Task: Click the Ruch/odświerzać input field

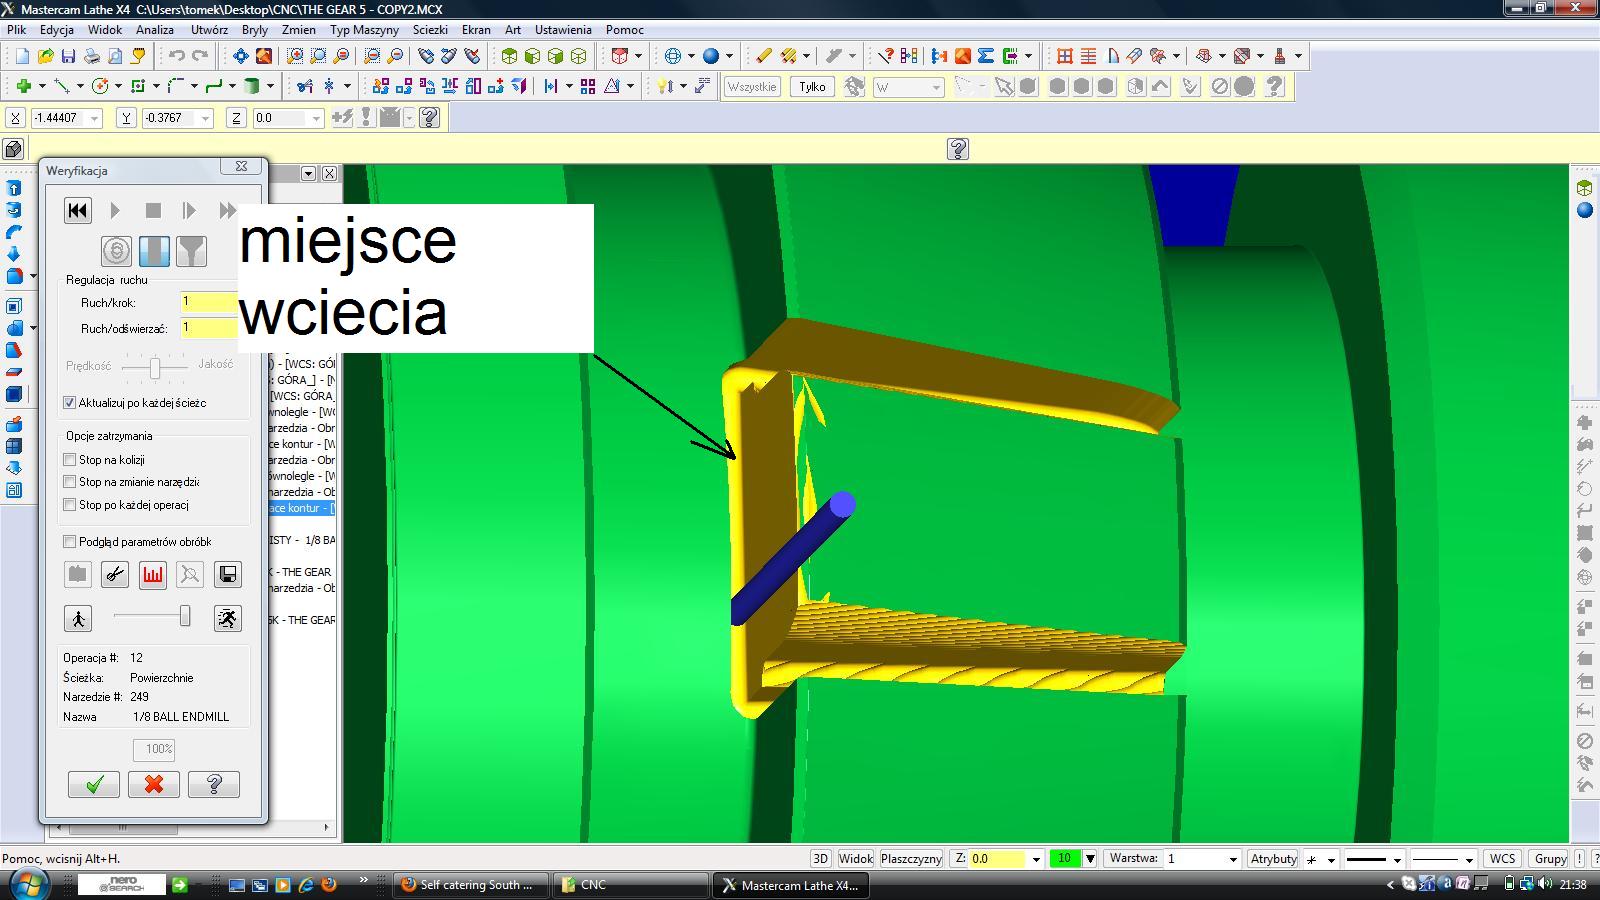Action: [209, 327]
